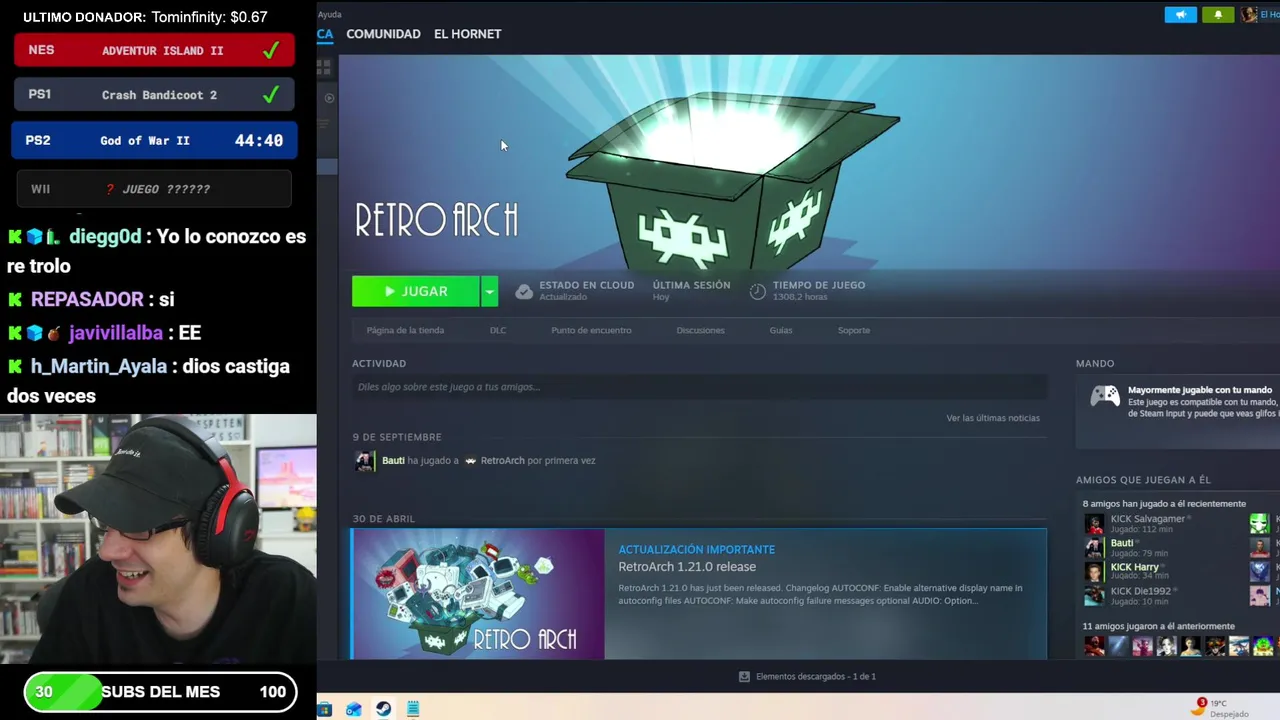Image resolution: width=1280 pixels, height=720 pixels.
Task: Click the '8 amigos han jugado' heading
Action: click(1164, 504)
